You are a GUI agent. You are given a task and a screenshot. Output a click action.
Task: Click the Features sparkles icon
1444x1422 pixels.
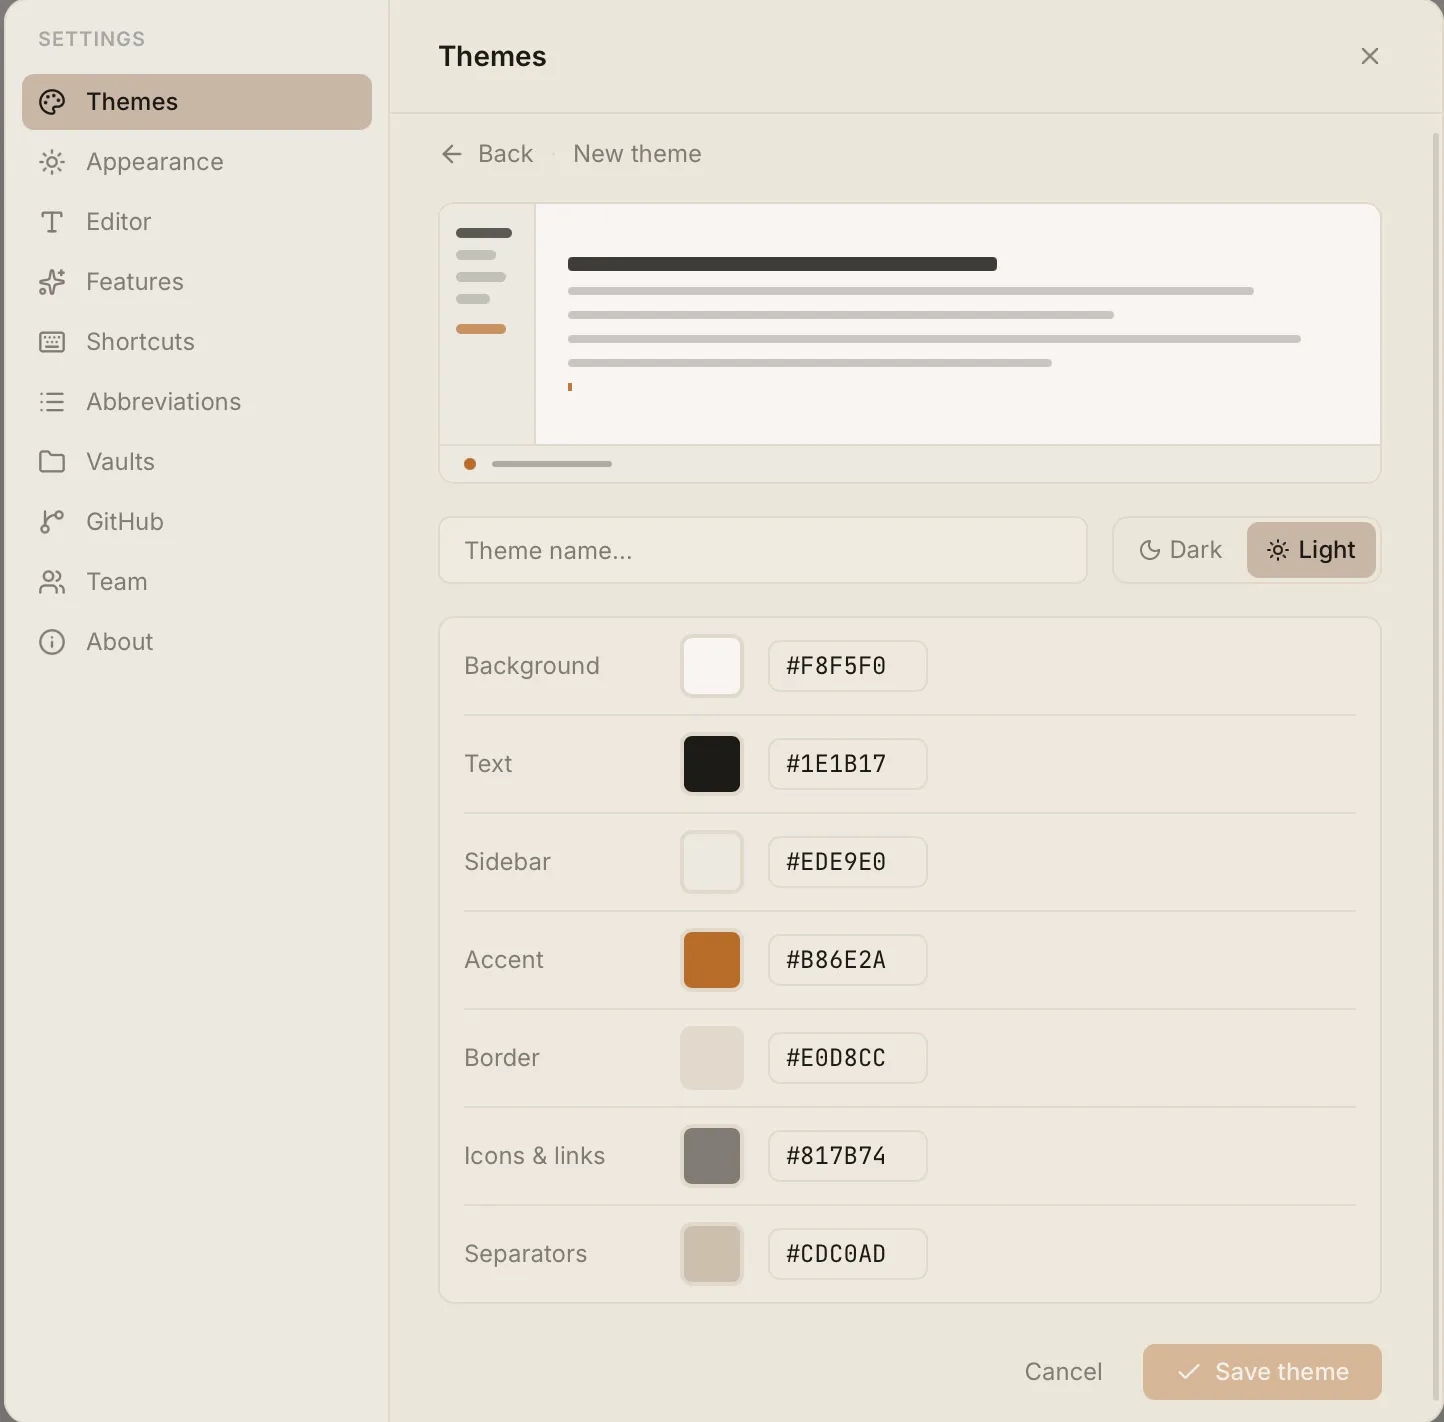point(52,282)
